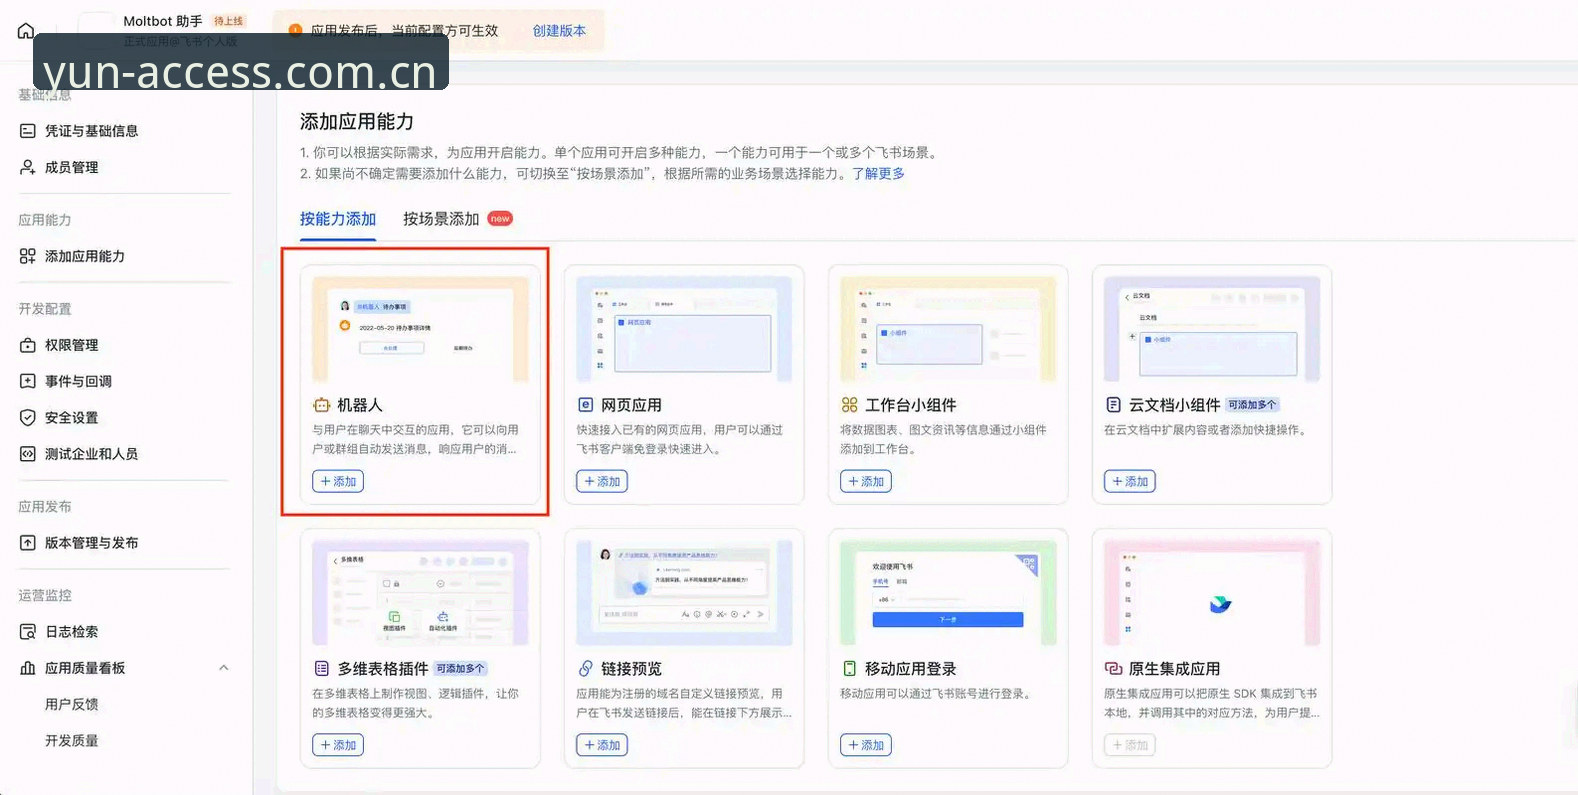
Task: Add the 机器人 capability
Action: point(338,481)
